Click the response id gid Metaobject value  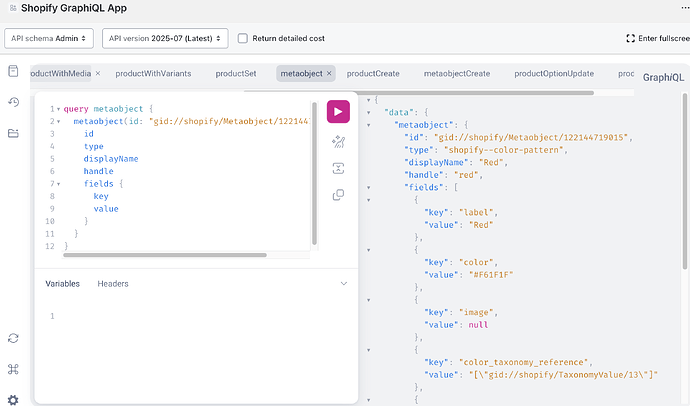click(x=531, y=138)
